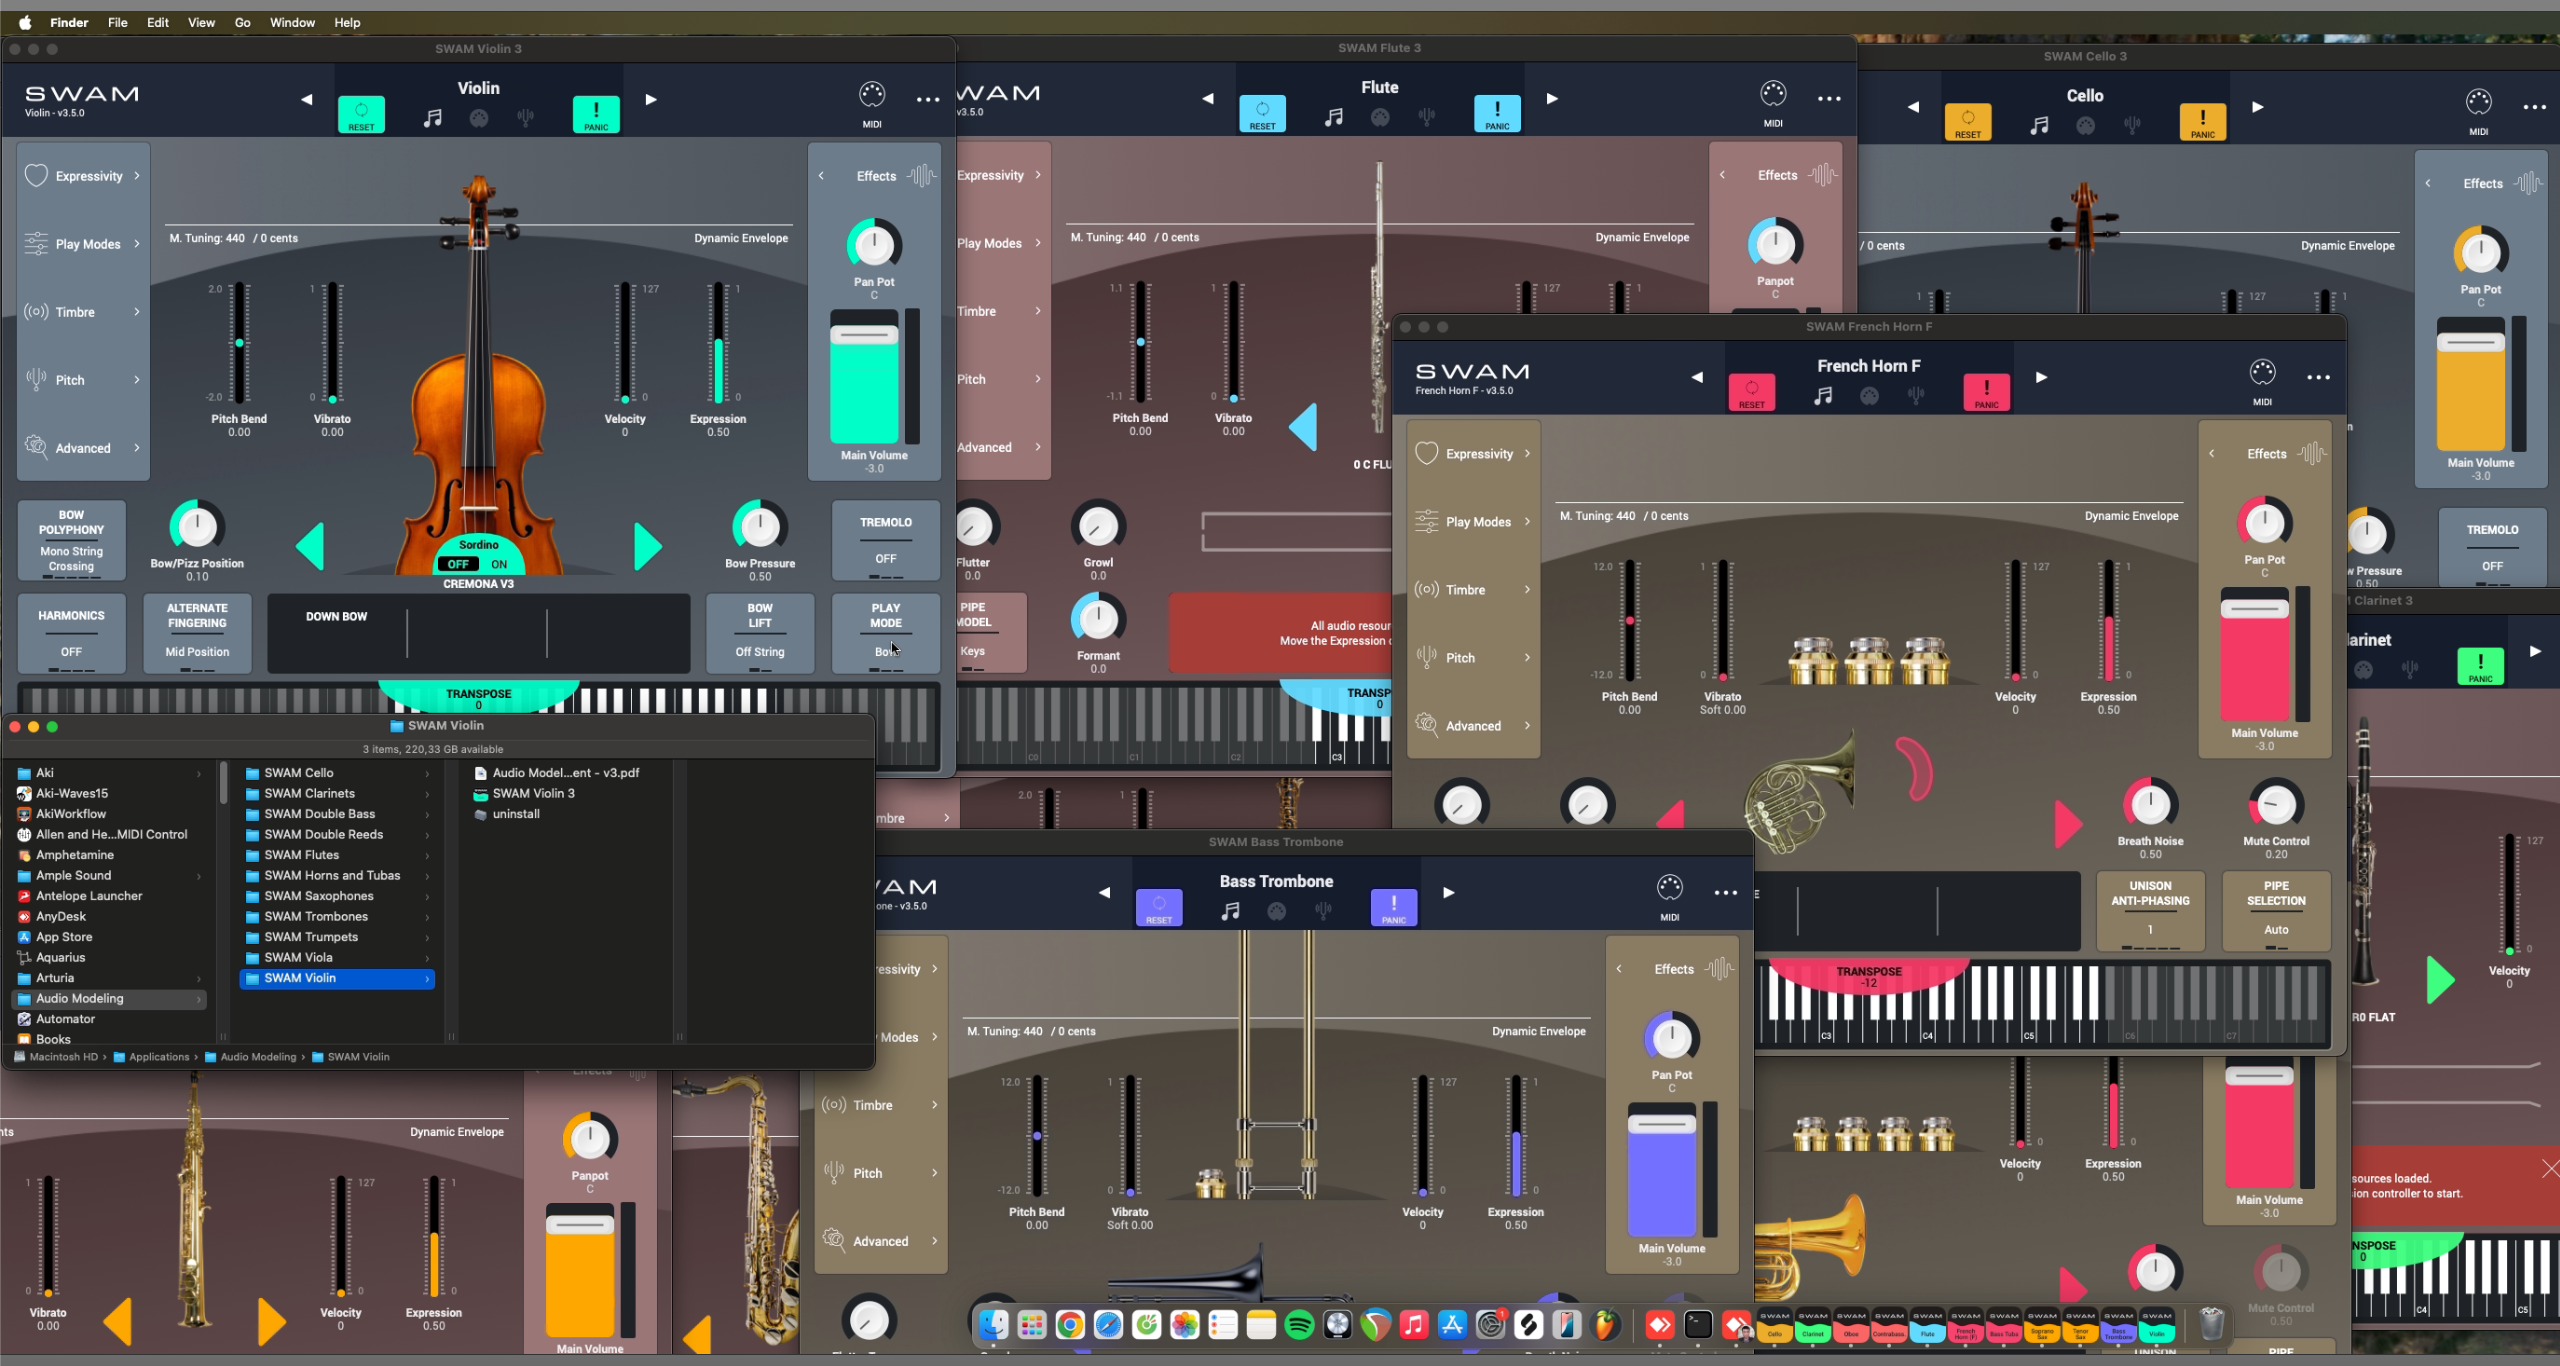Open Terminal from the Dock
The image size is (2560, 1366).
[1698, 1326]
